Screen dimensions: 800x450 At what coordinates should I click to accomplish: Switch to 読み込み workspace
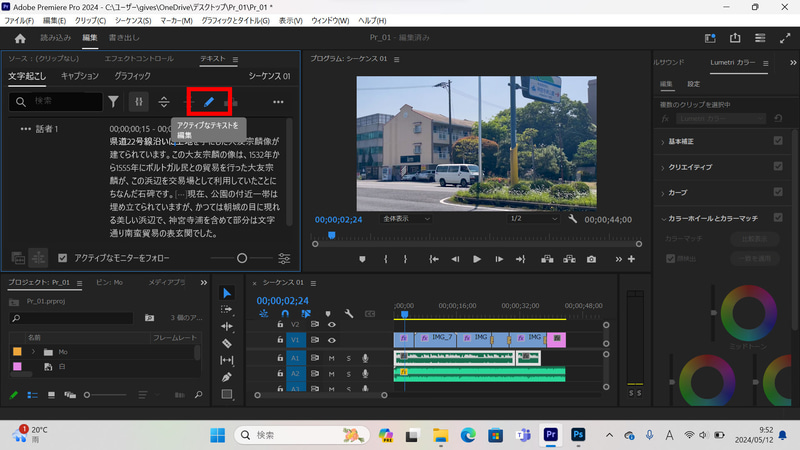(56, 38)
